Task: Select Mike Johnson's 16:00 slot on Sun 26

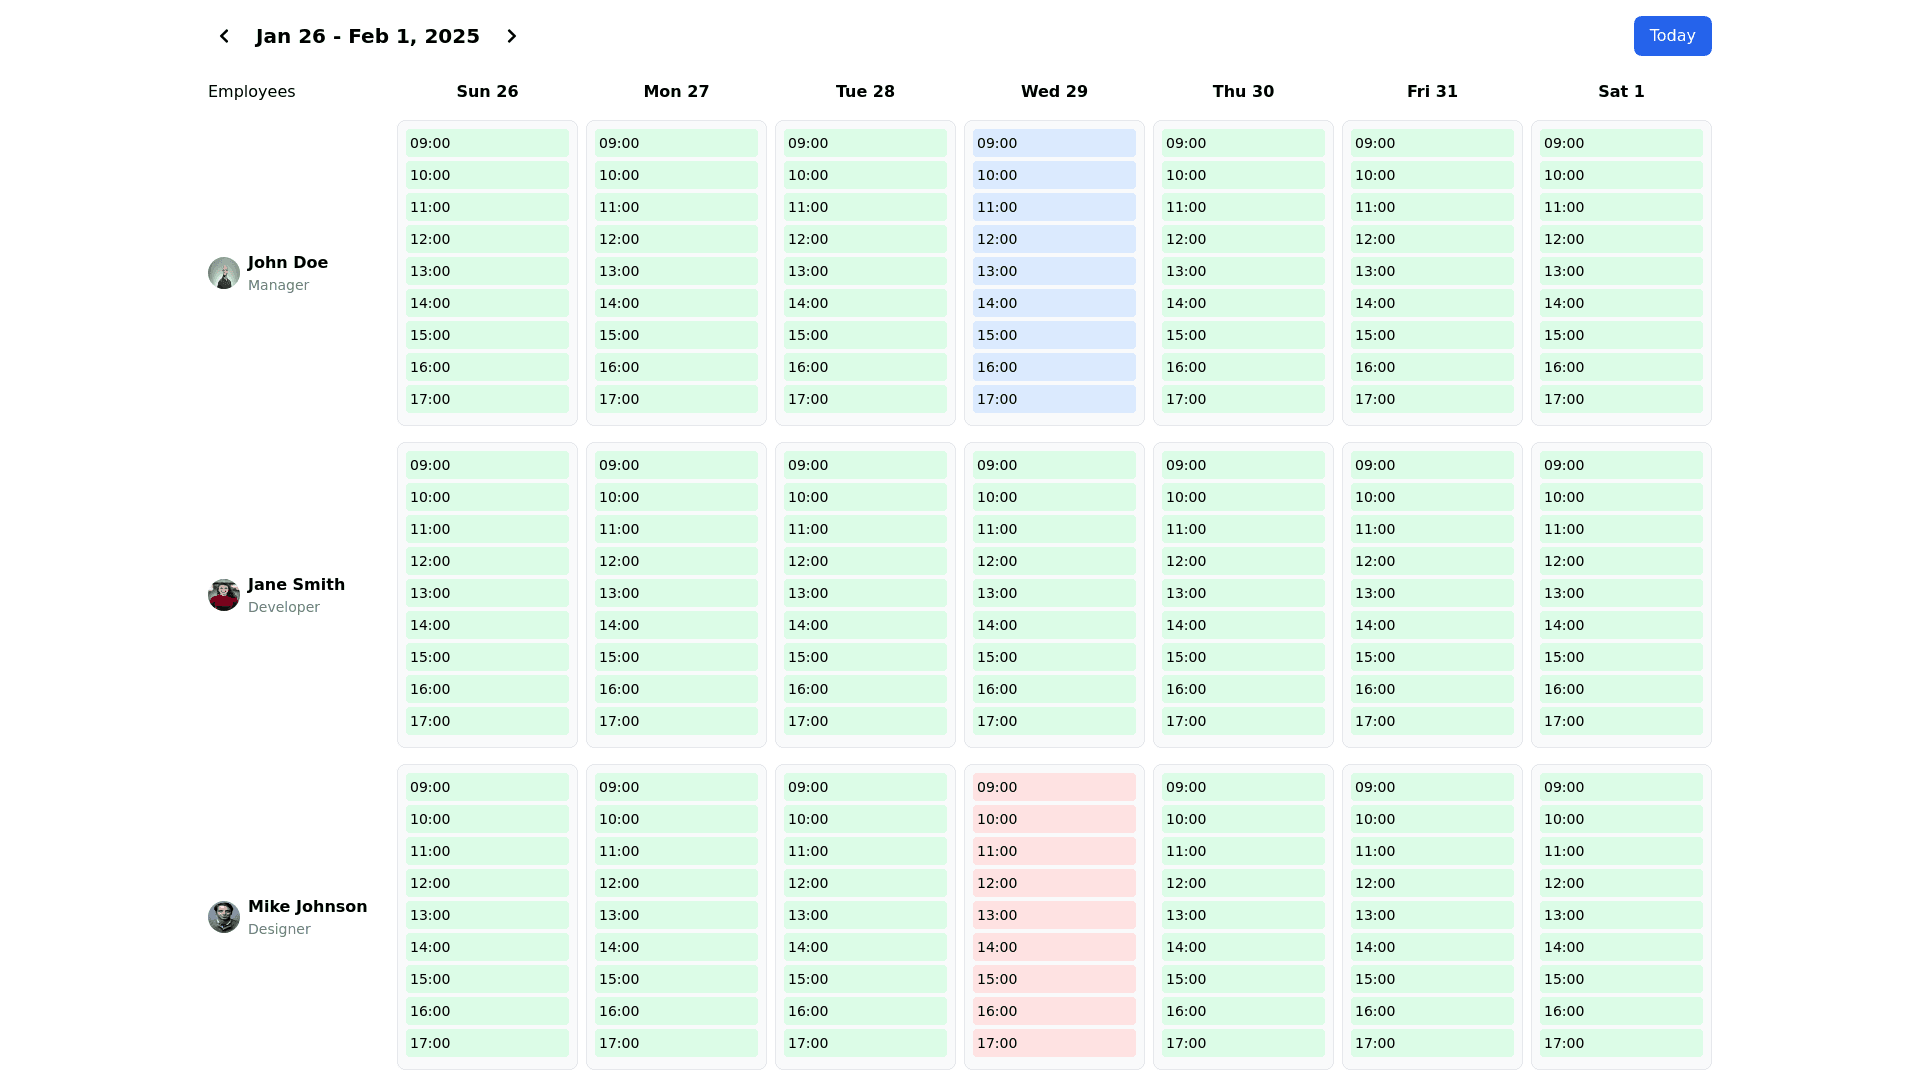Action: pos(487,1011)
